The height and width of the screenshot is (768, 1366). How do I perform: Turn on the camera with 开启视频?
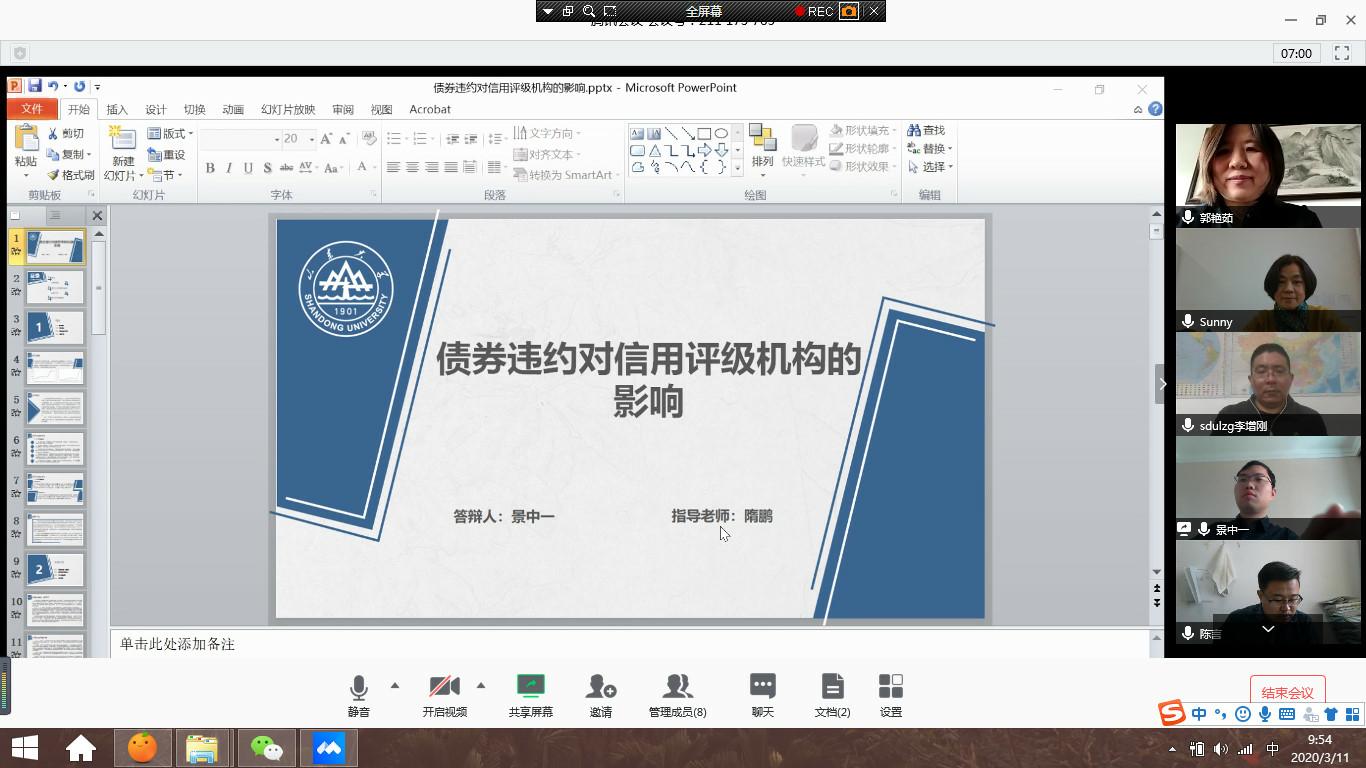[x=444, y=687]
